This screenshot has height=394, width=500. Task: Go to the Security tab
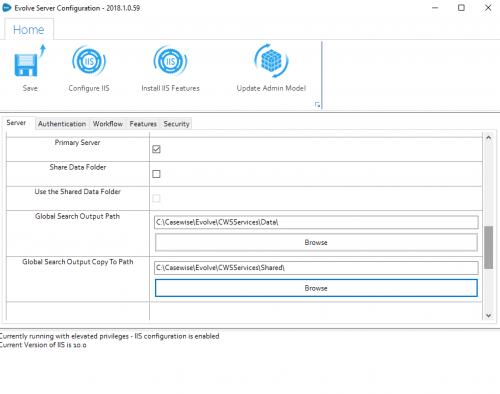(176, 124)
